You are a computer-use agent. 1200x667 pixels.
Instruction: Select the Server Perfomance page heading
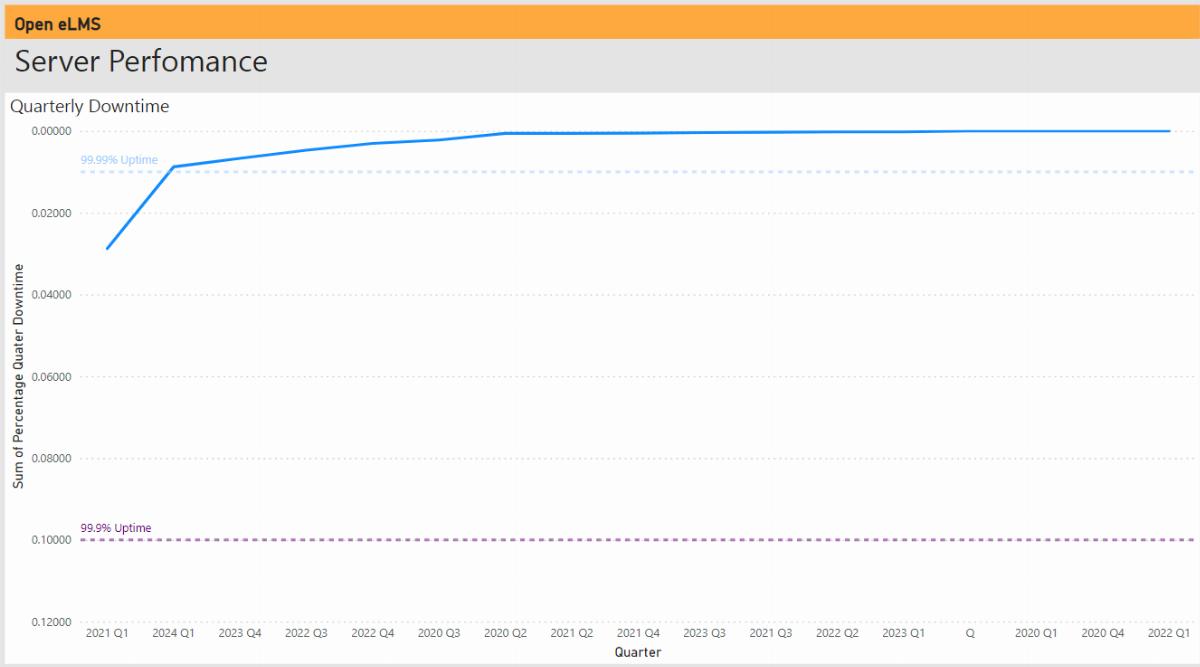[141, 62]
